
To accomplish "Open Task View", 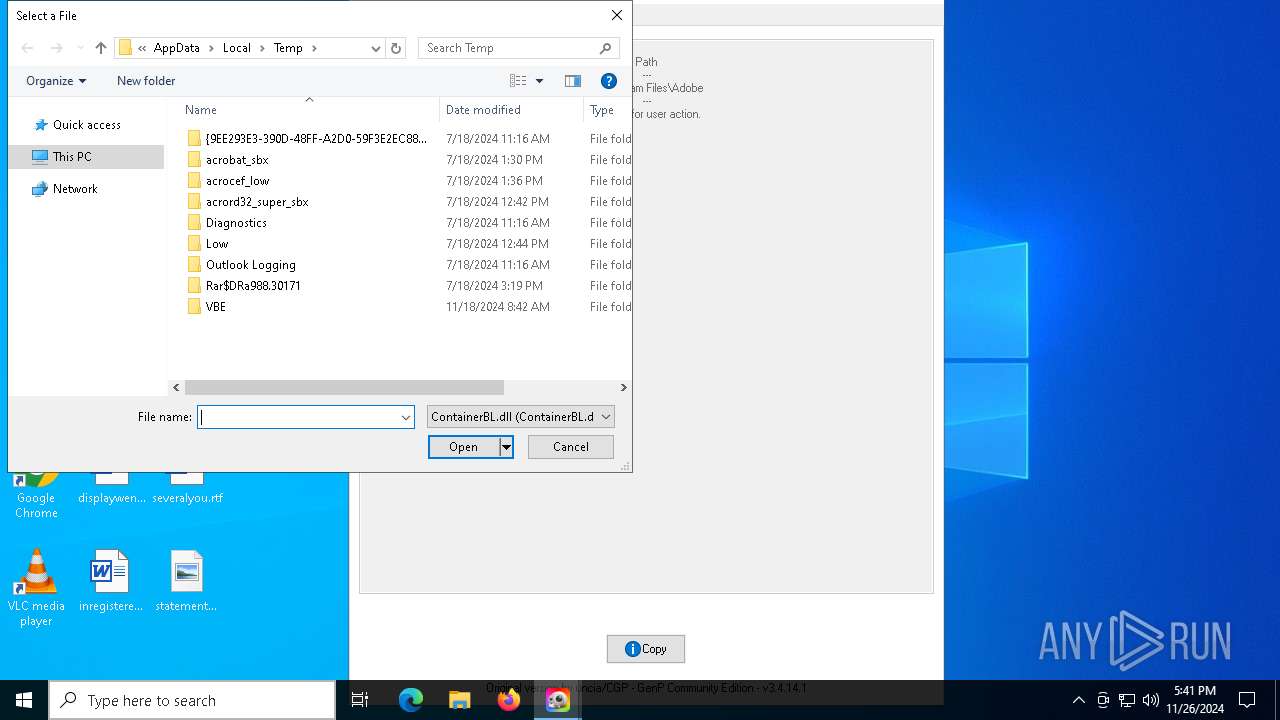I will point(360,700).
